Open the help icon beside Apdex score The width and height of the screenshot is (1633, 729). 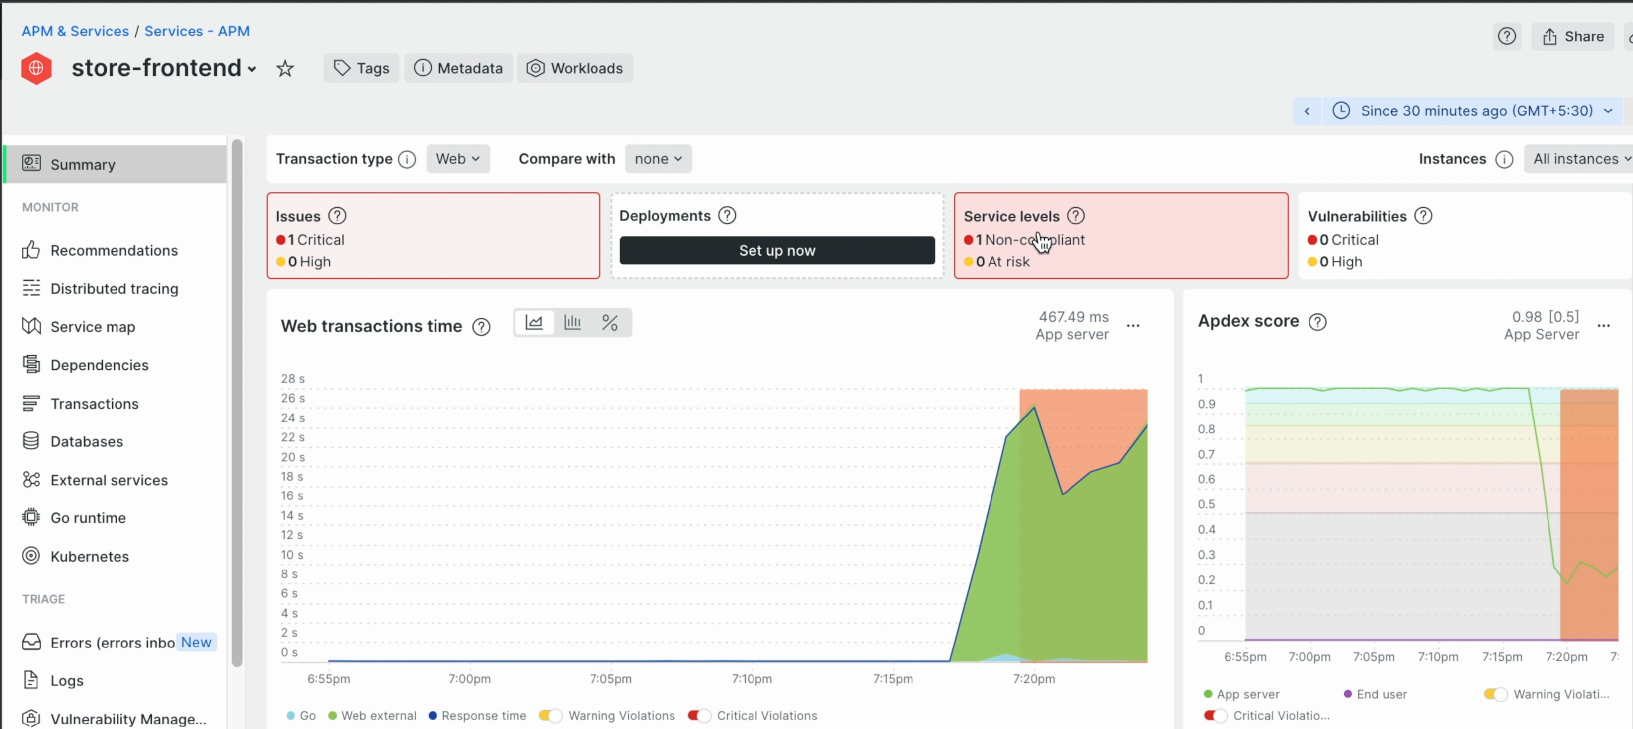tap(1318, 321)
